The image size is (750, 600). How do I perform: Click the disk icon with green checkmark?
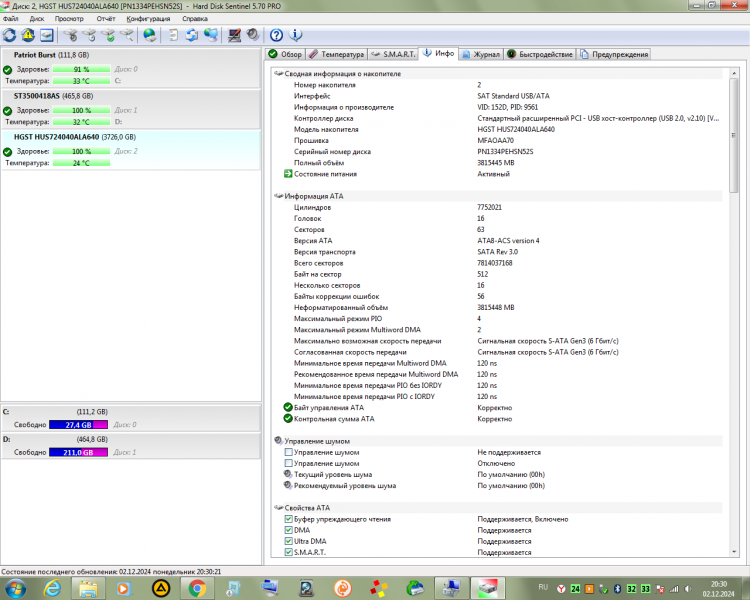point(109,35)
